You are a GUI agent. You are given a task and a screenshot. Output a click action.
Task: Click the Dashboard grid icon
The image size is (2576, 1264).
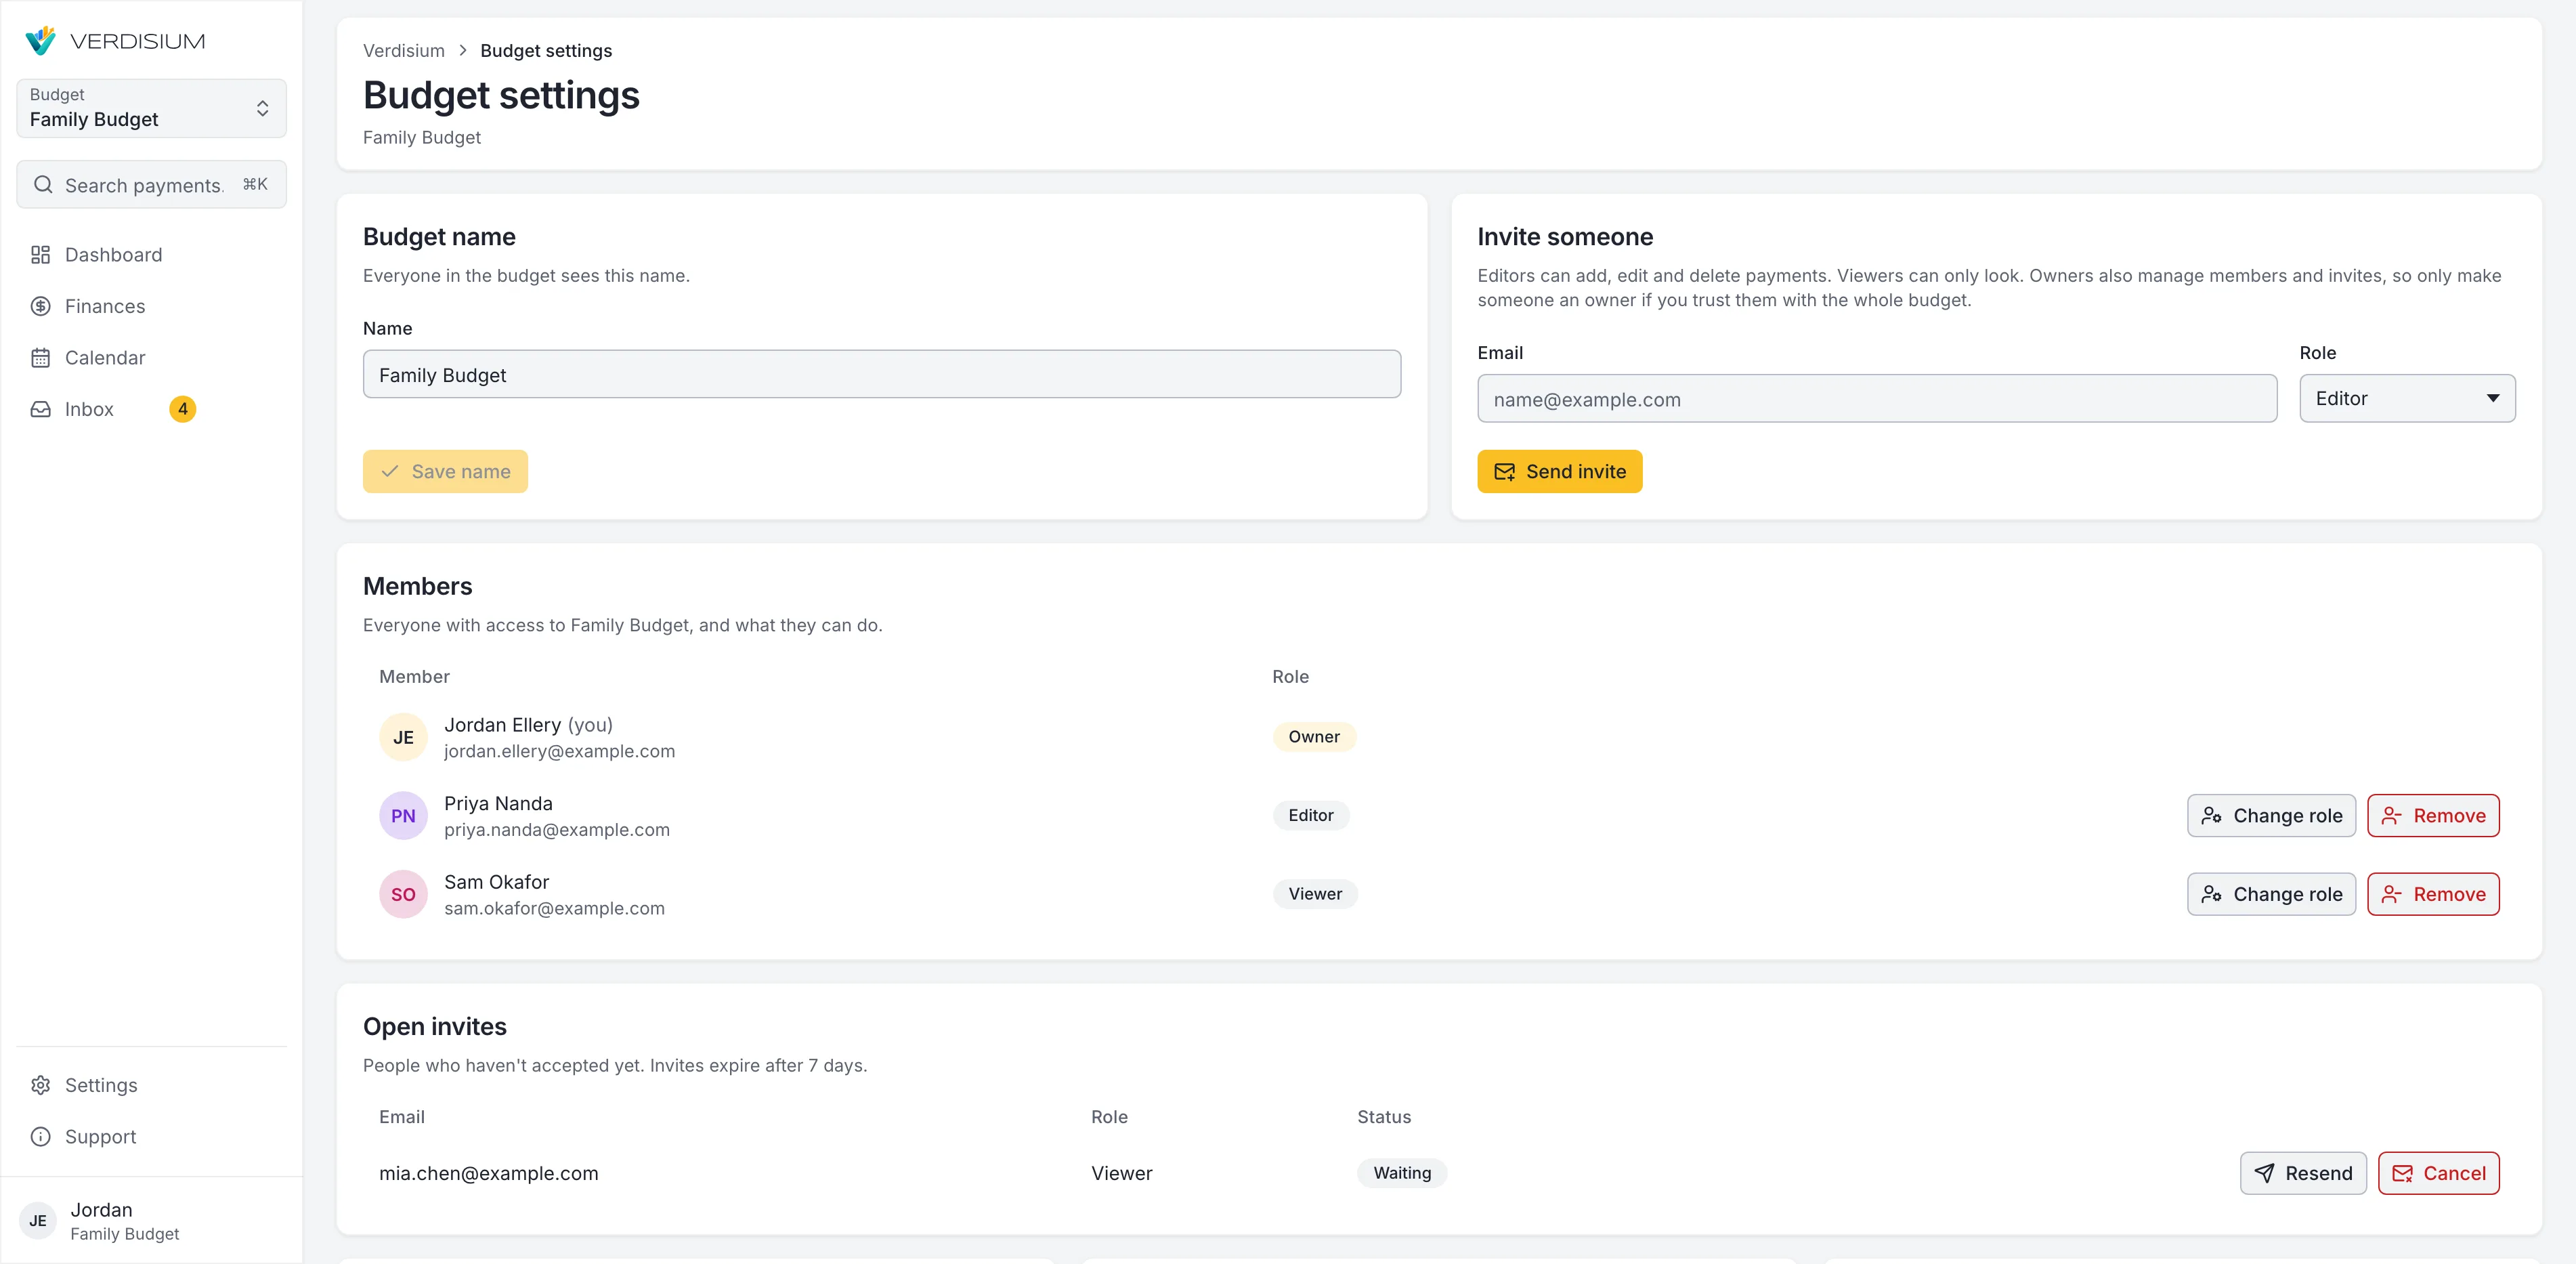[x=40, y=255]
